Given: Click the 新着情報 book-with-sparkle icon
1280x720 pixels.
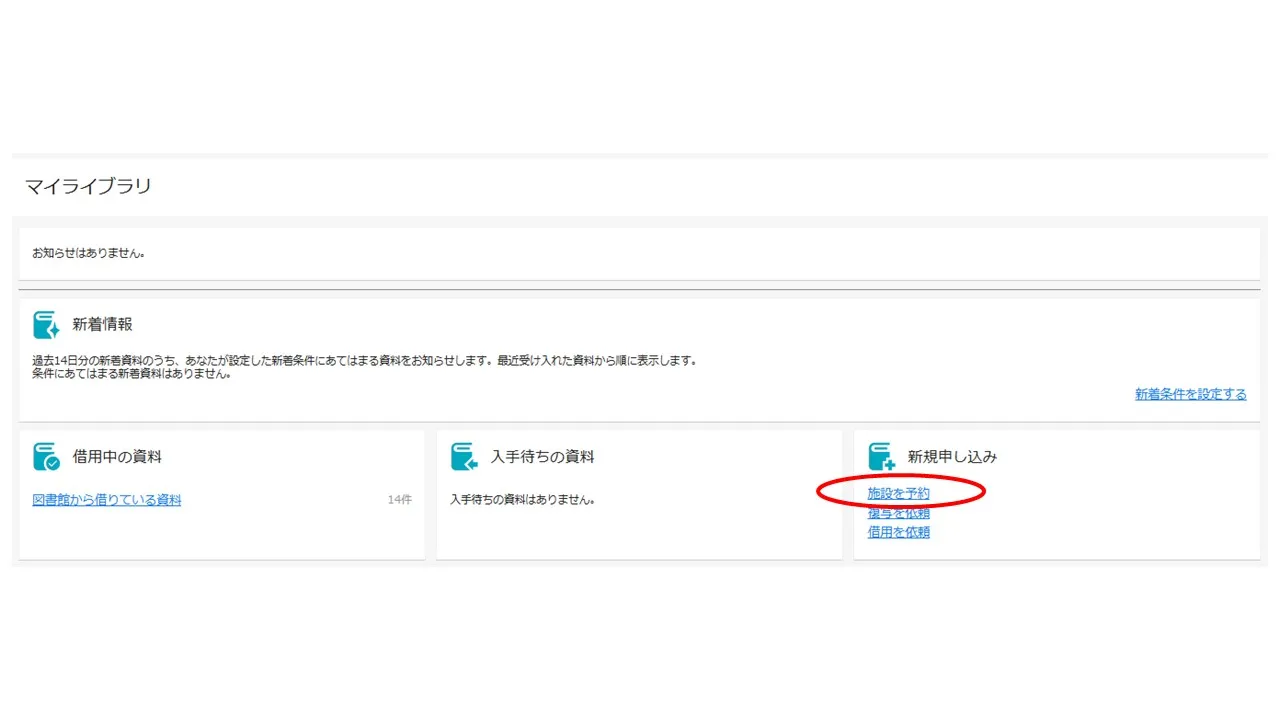Looking at the screenshot, I should [x=46, y=325].
